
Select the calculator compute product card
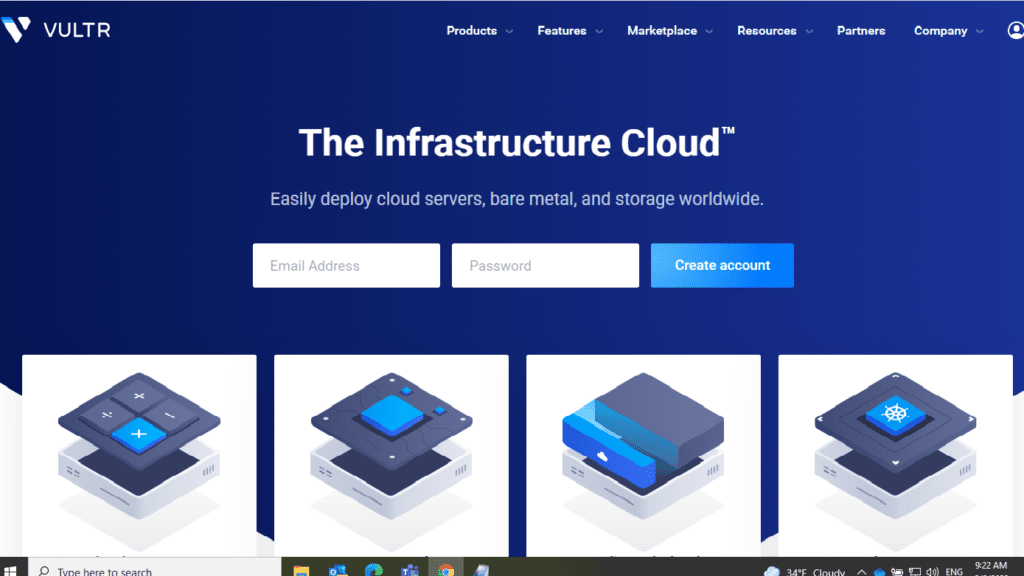139,456
